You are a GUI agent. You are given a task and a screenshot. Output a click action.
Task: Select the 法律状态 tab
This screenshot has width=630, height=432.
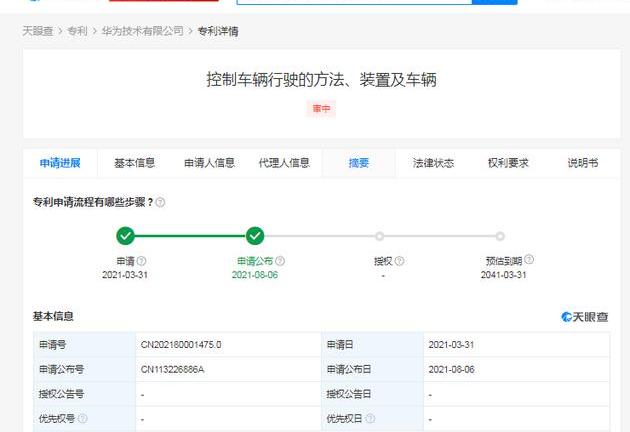click(x=433, y=163)
